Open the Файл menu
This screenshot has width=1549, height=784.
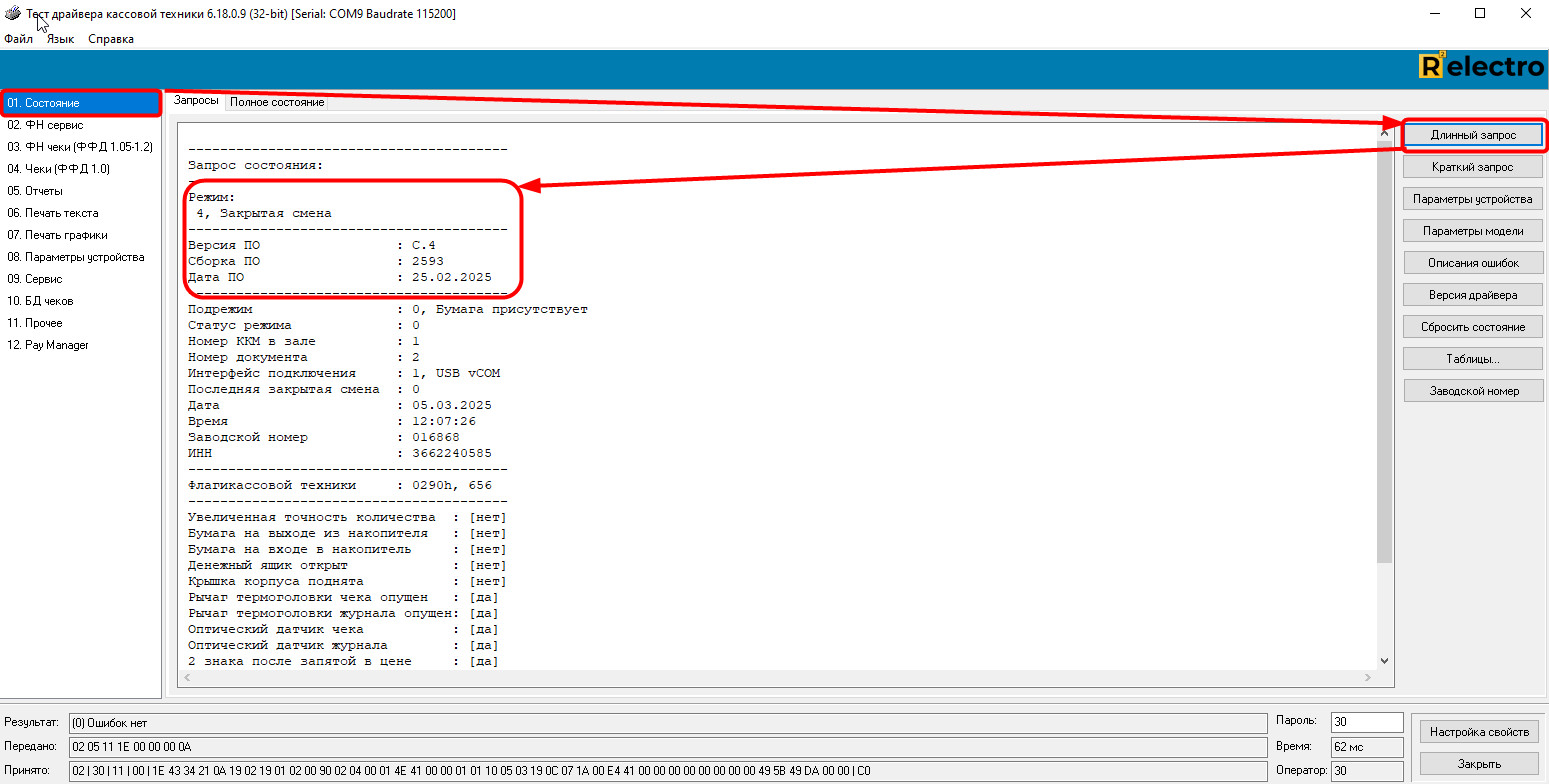coord(18,39)
